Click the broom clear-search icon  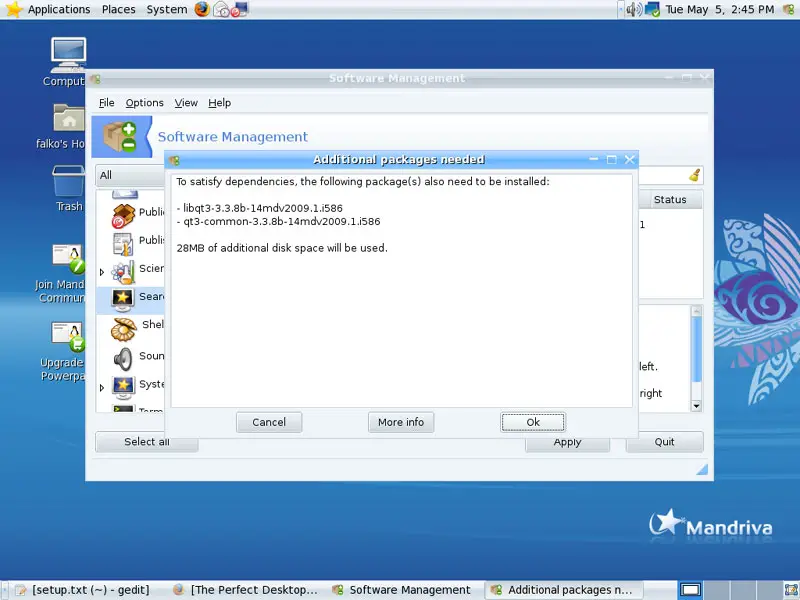(x=694, y=175)
